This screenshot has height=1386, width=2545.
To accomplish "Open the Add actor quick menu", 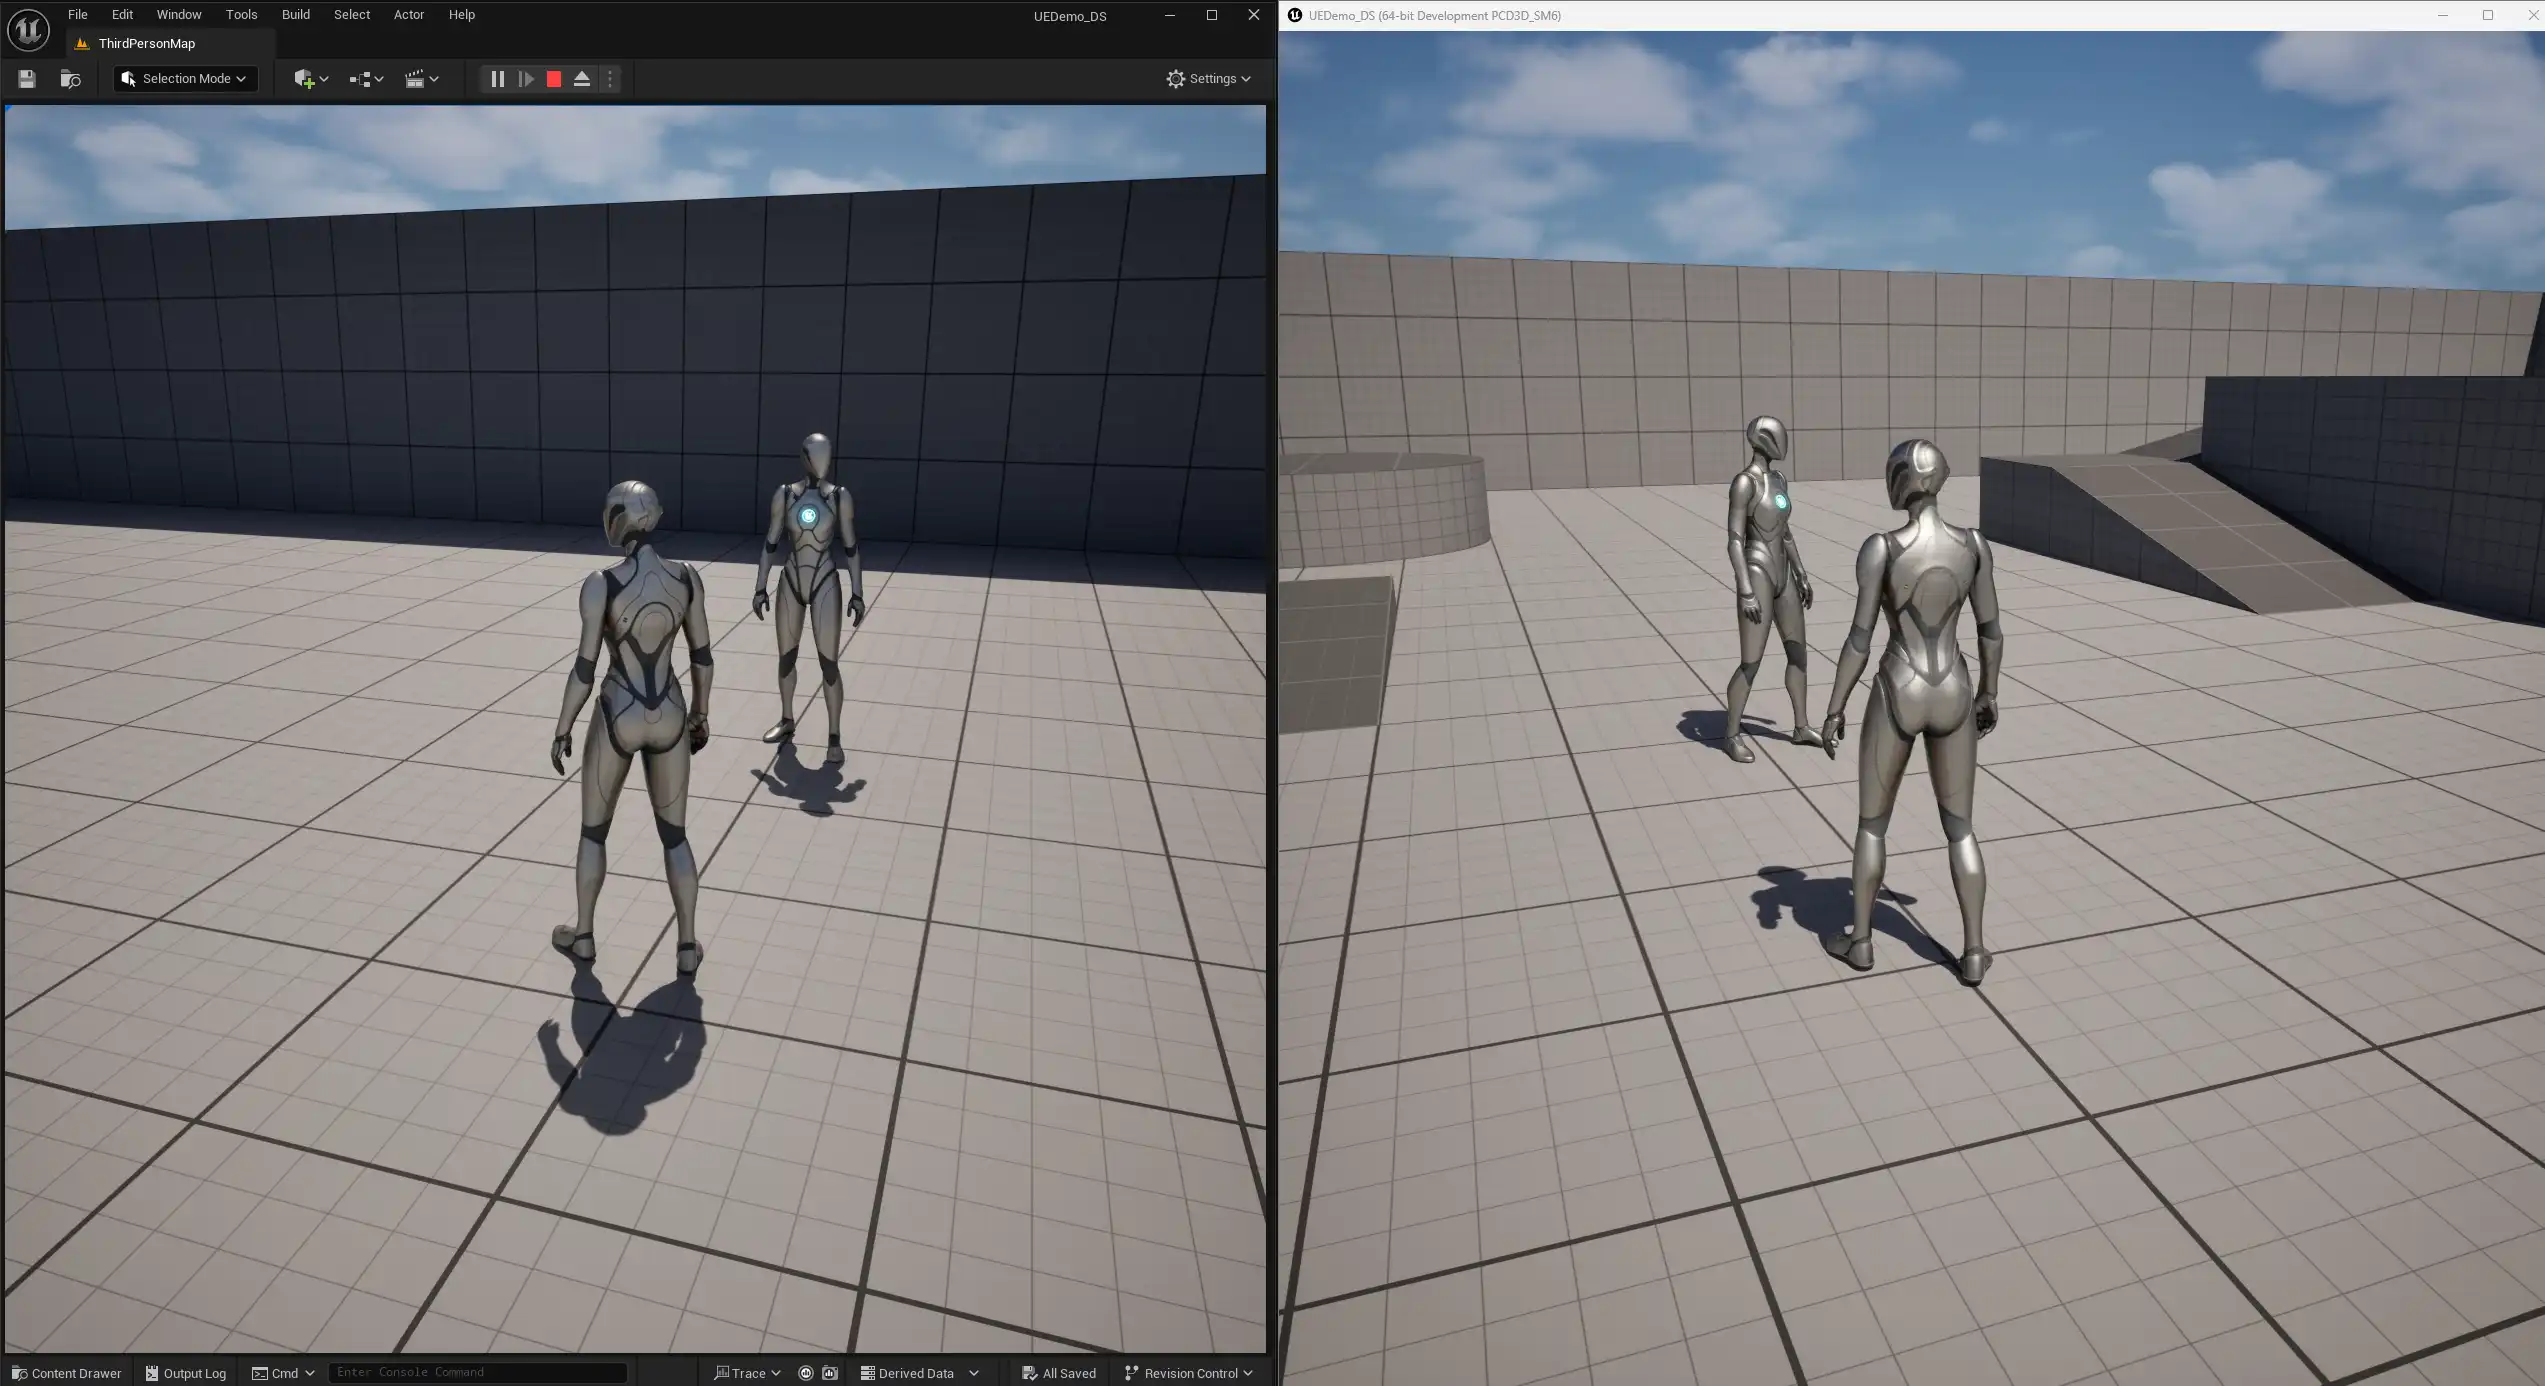I will [x=310, y=79].
